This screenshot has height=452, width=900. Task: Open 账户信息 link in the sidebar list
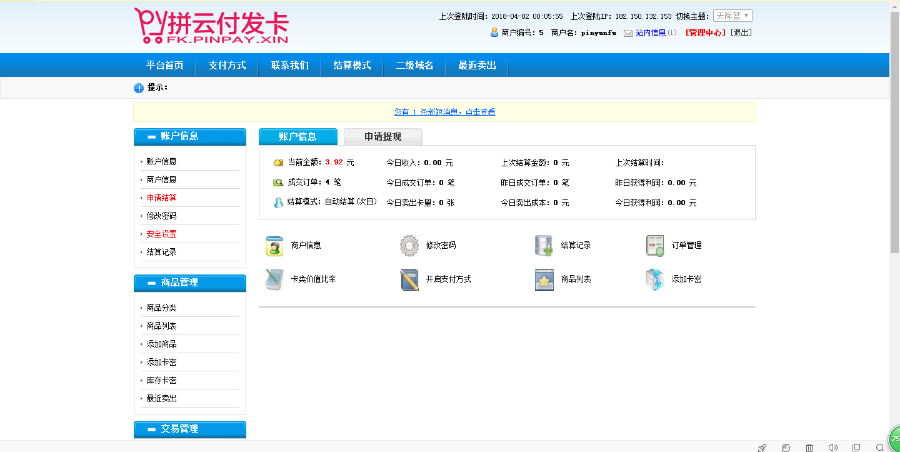point(161,162)
